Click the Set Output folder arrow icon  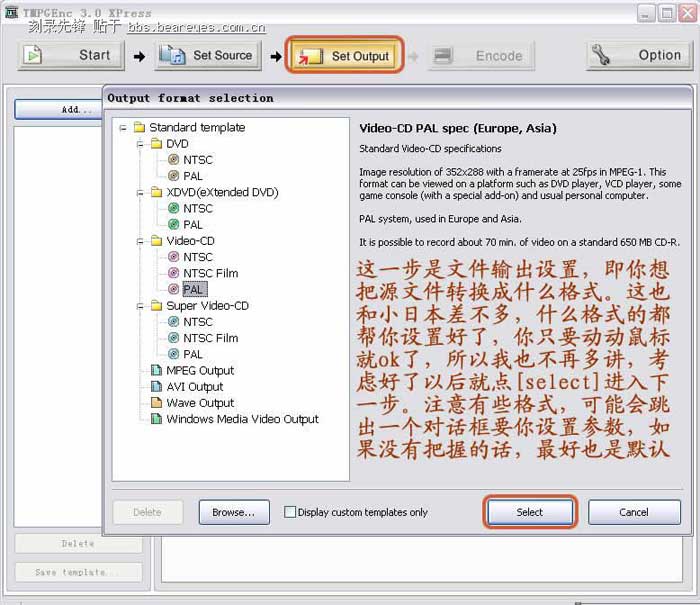tap(310, 57)
